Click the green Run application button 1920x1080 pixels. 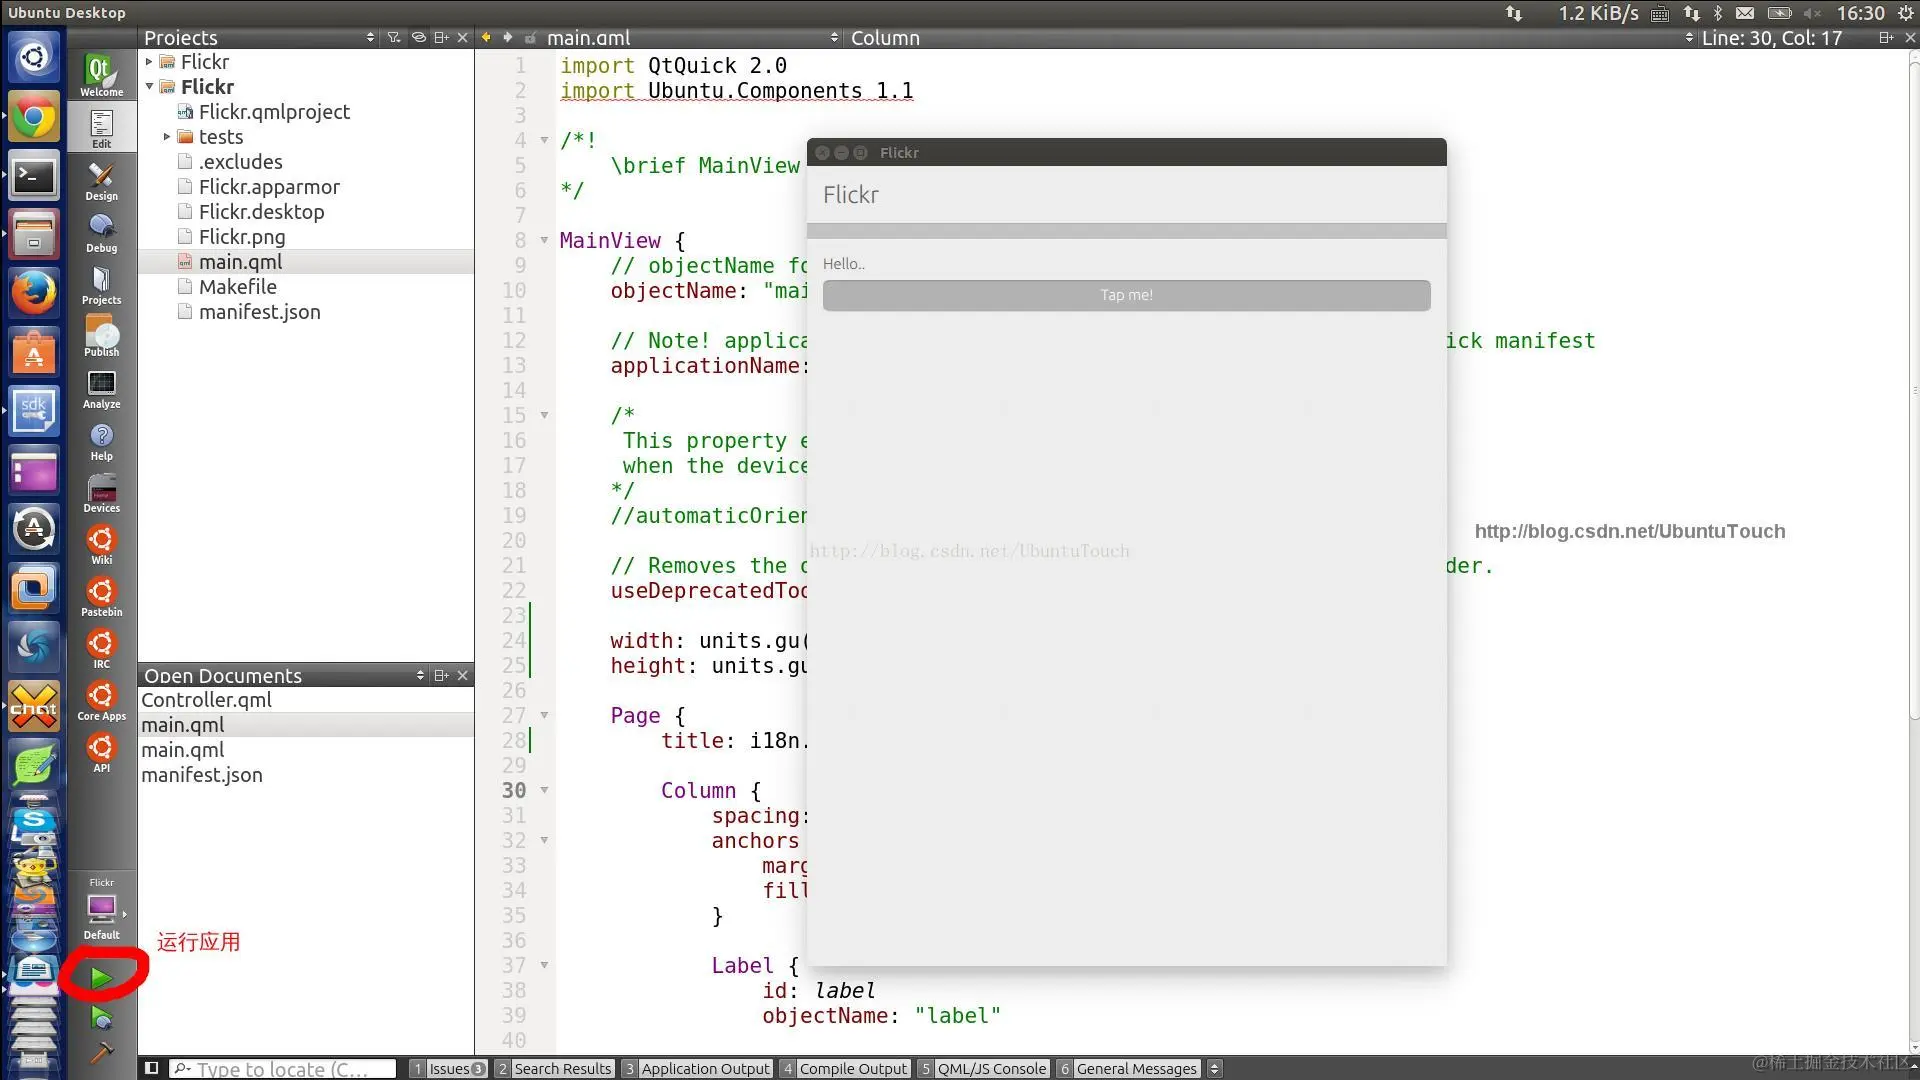(100, 977)
